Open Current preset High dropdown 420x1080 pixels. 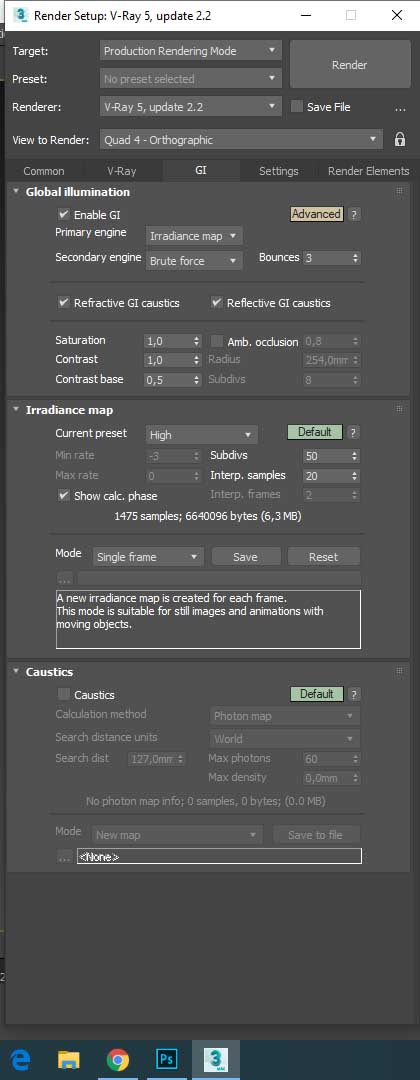pos(202,435)
